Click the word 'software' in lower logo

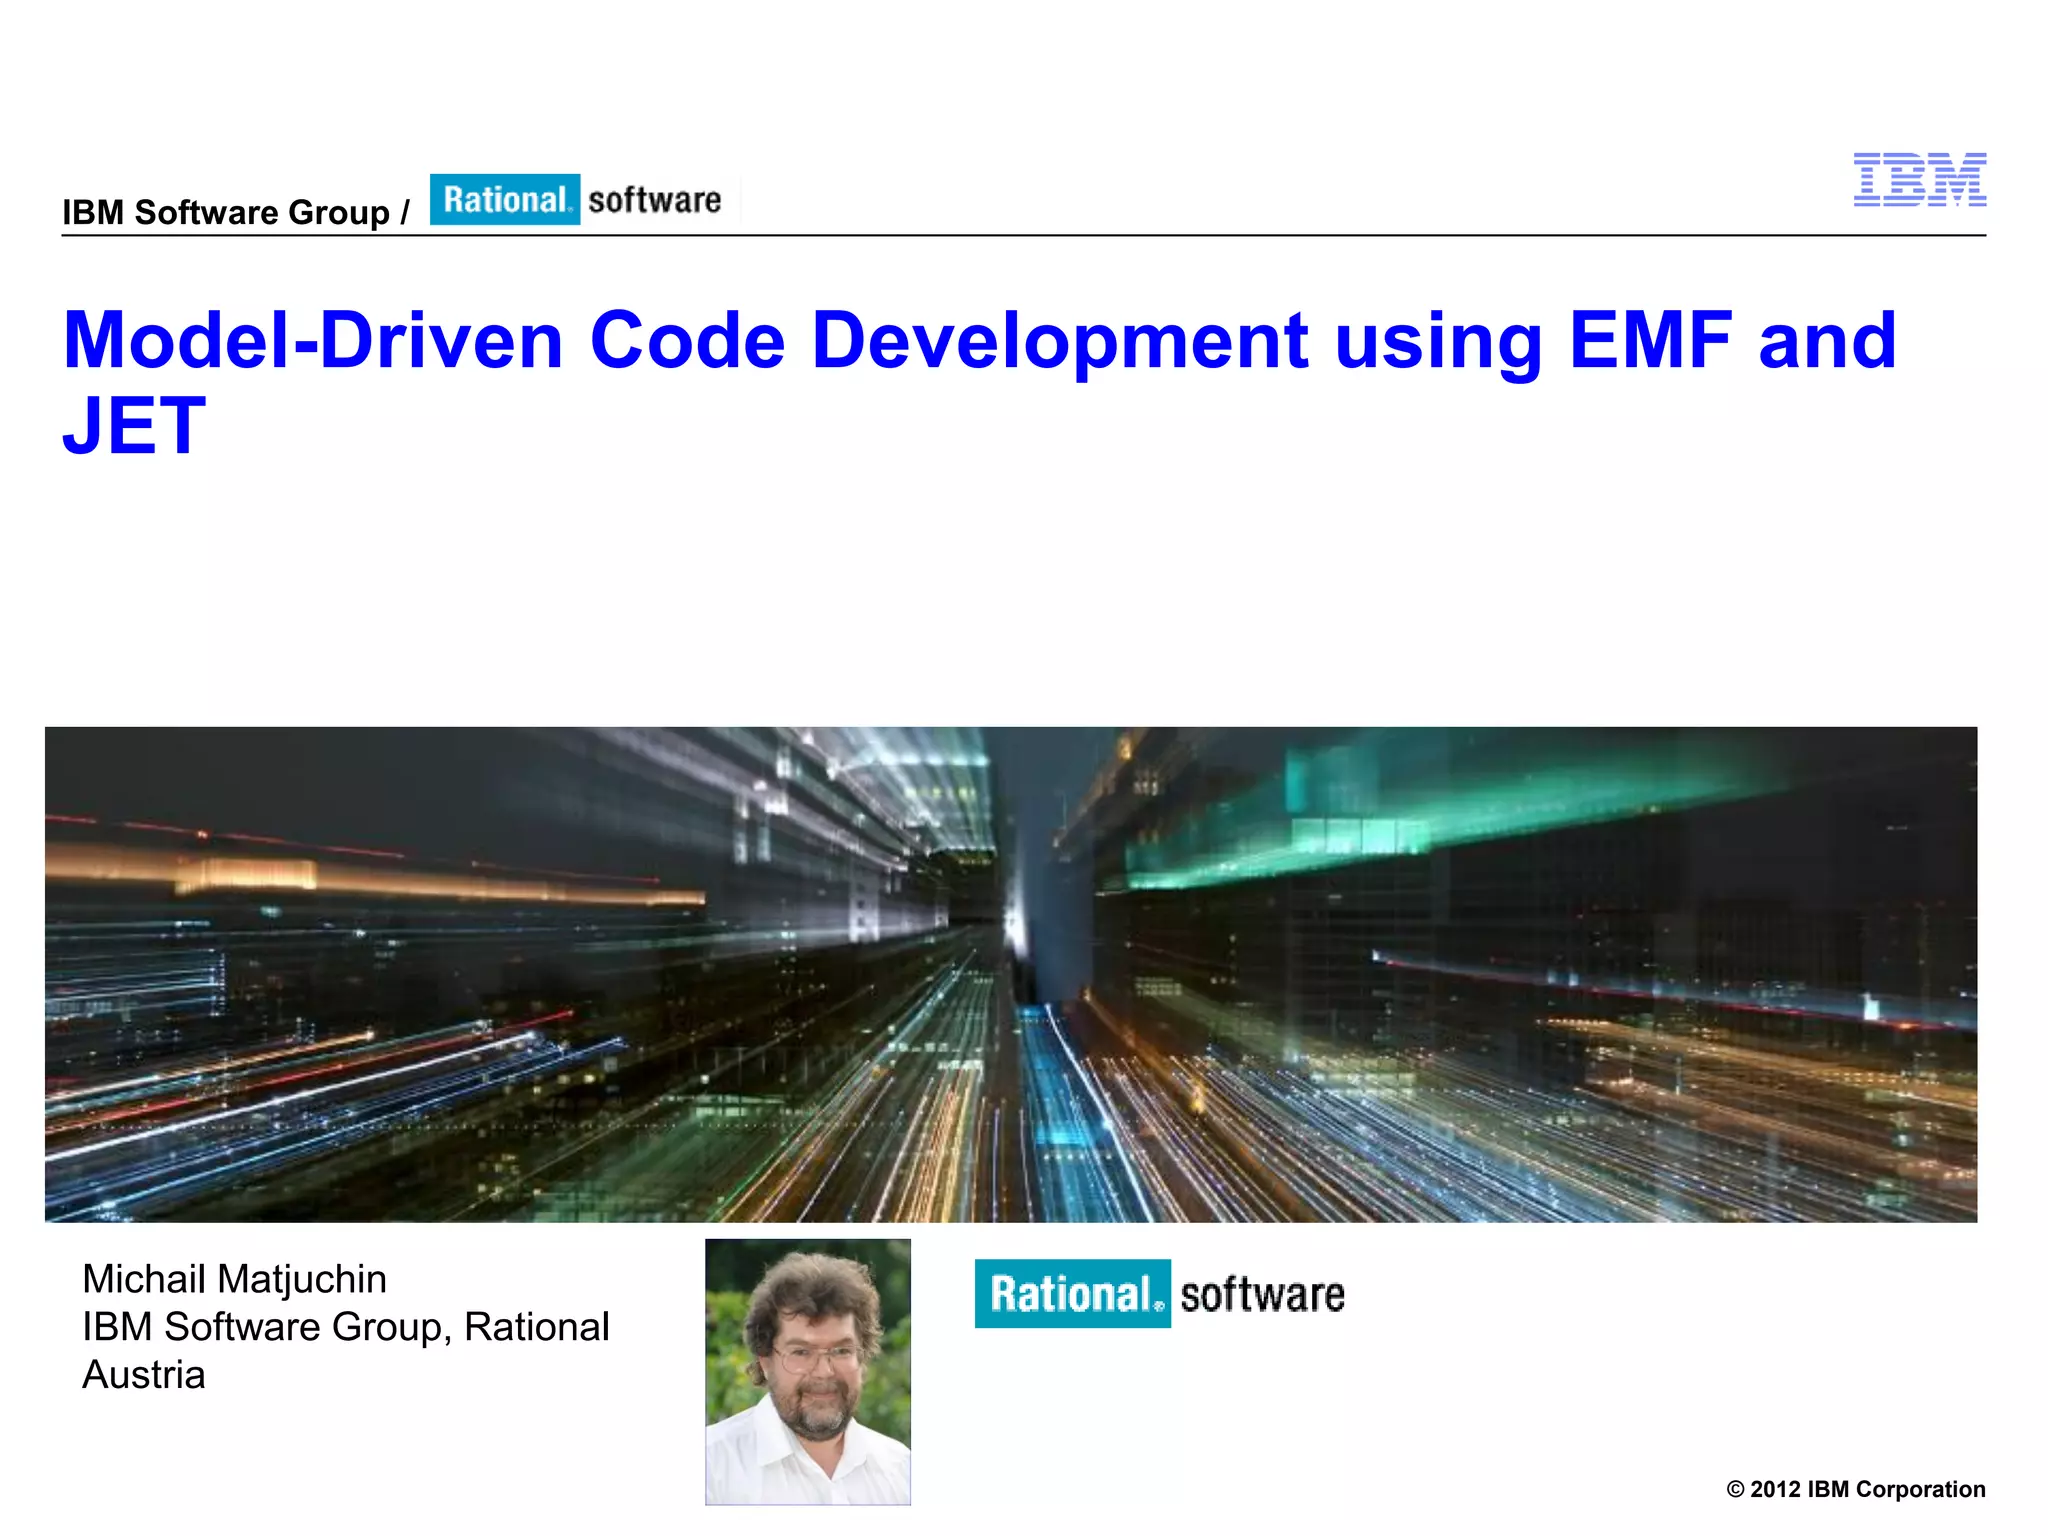tap(1262, 1295)
